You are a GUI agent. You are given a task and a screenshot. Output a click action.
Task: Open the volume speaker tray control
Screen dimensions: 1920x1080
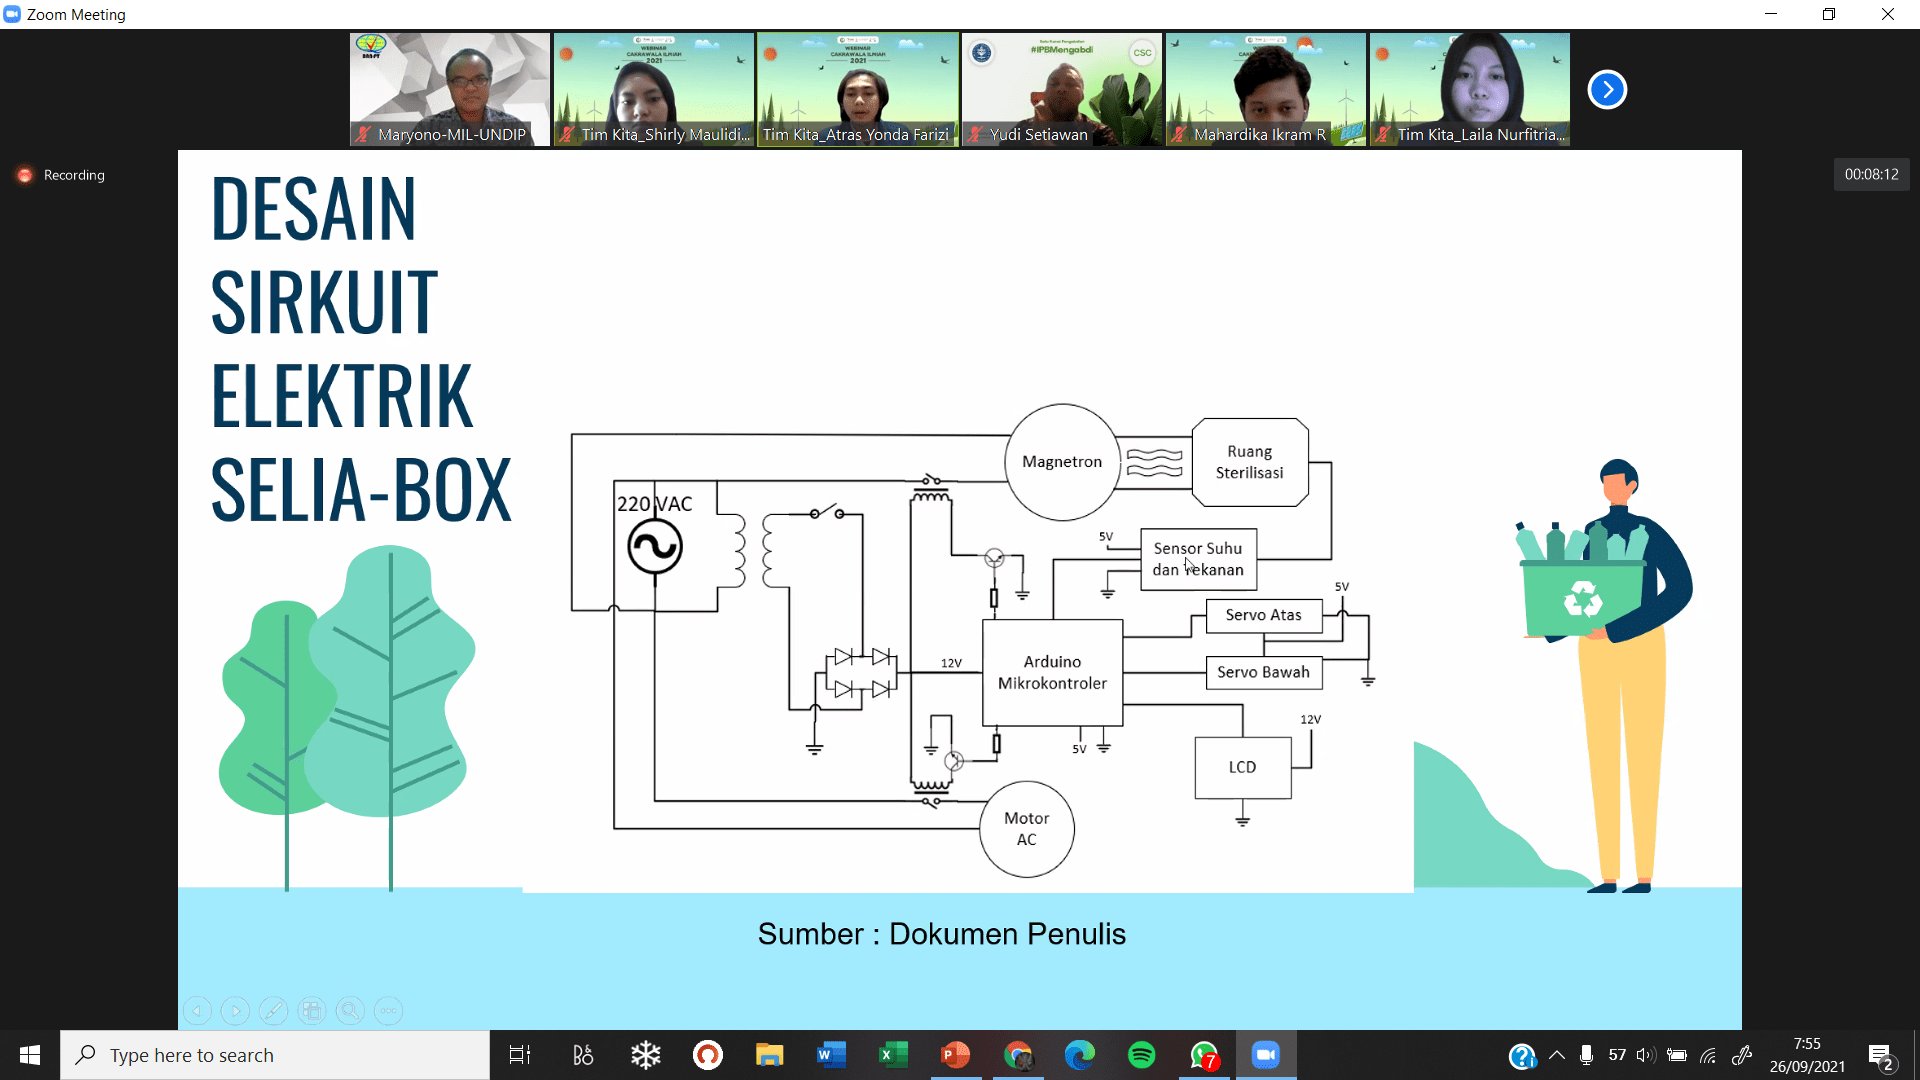(1646, 1055)
